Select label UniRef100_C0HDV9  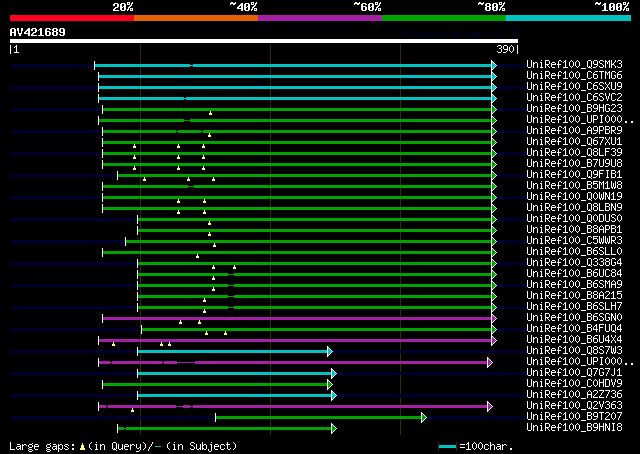[574, 384]
